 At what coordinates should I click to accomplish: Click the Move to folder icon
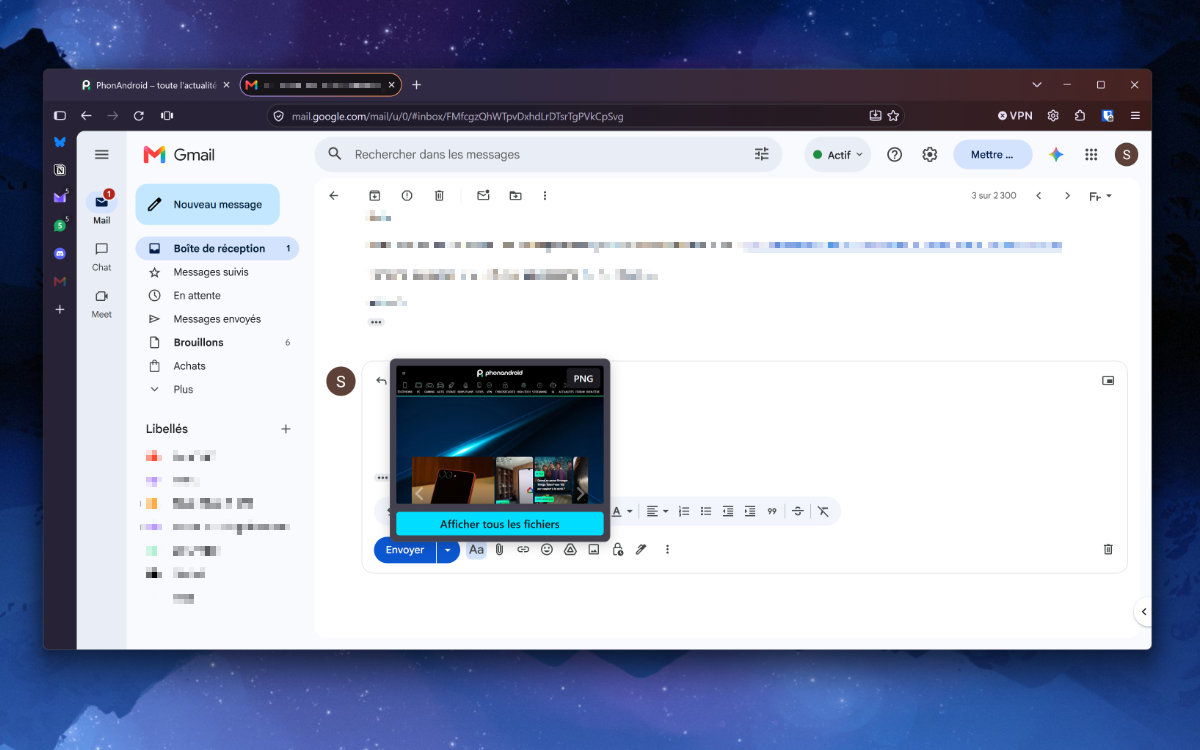coord(515,196)
